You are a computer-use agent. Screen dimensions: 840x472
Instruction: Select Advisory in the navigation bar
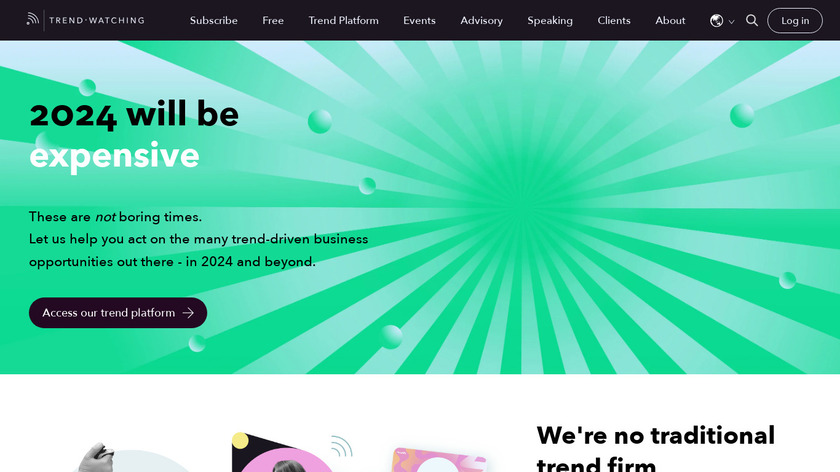[482, 20]
